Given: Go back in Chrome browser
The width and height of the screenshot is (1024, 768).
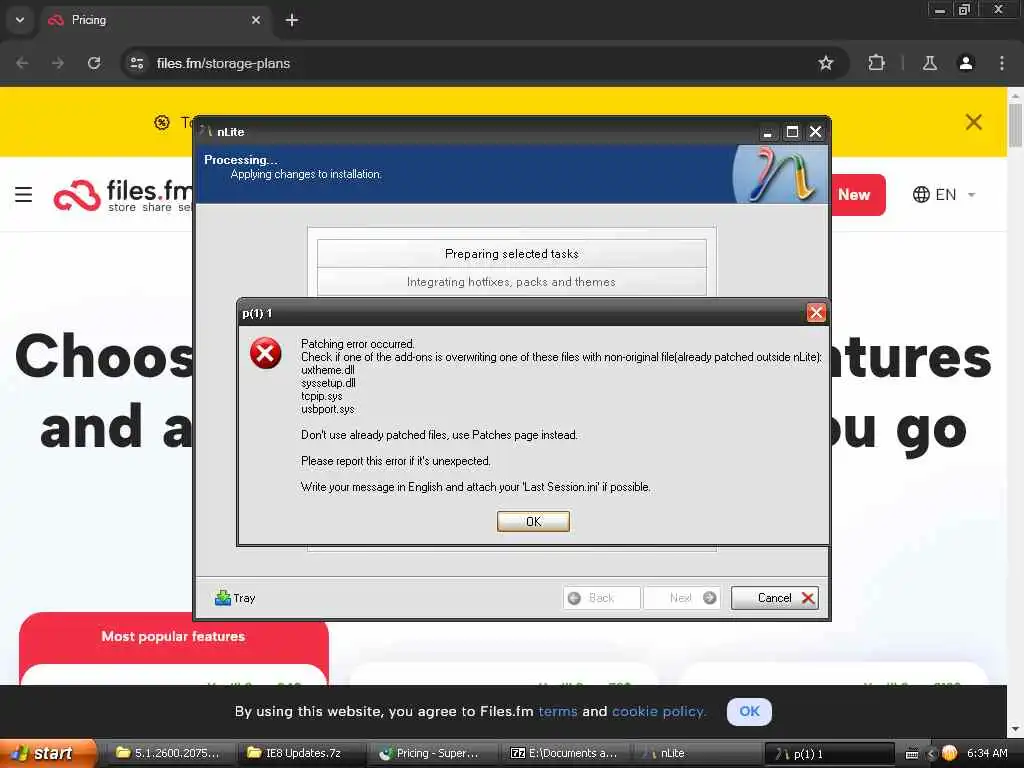Looking at the screenshot, I should coord(22,63).
